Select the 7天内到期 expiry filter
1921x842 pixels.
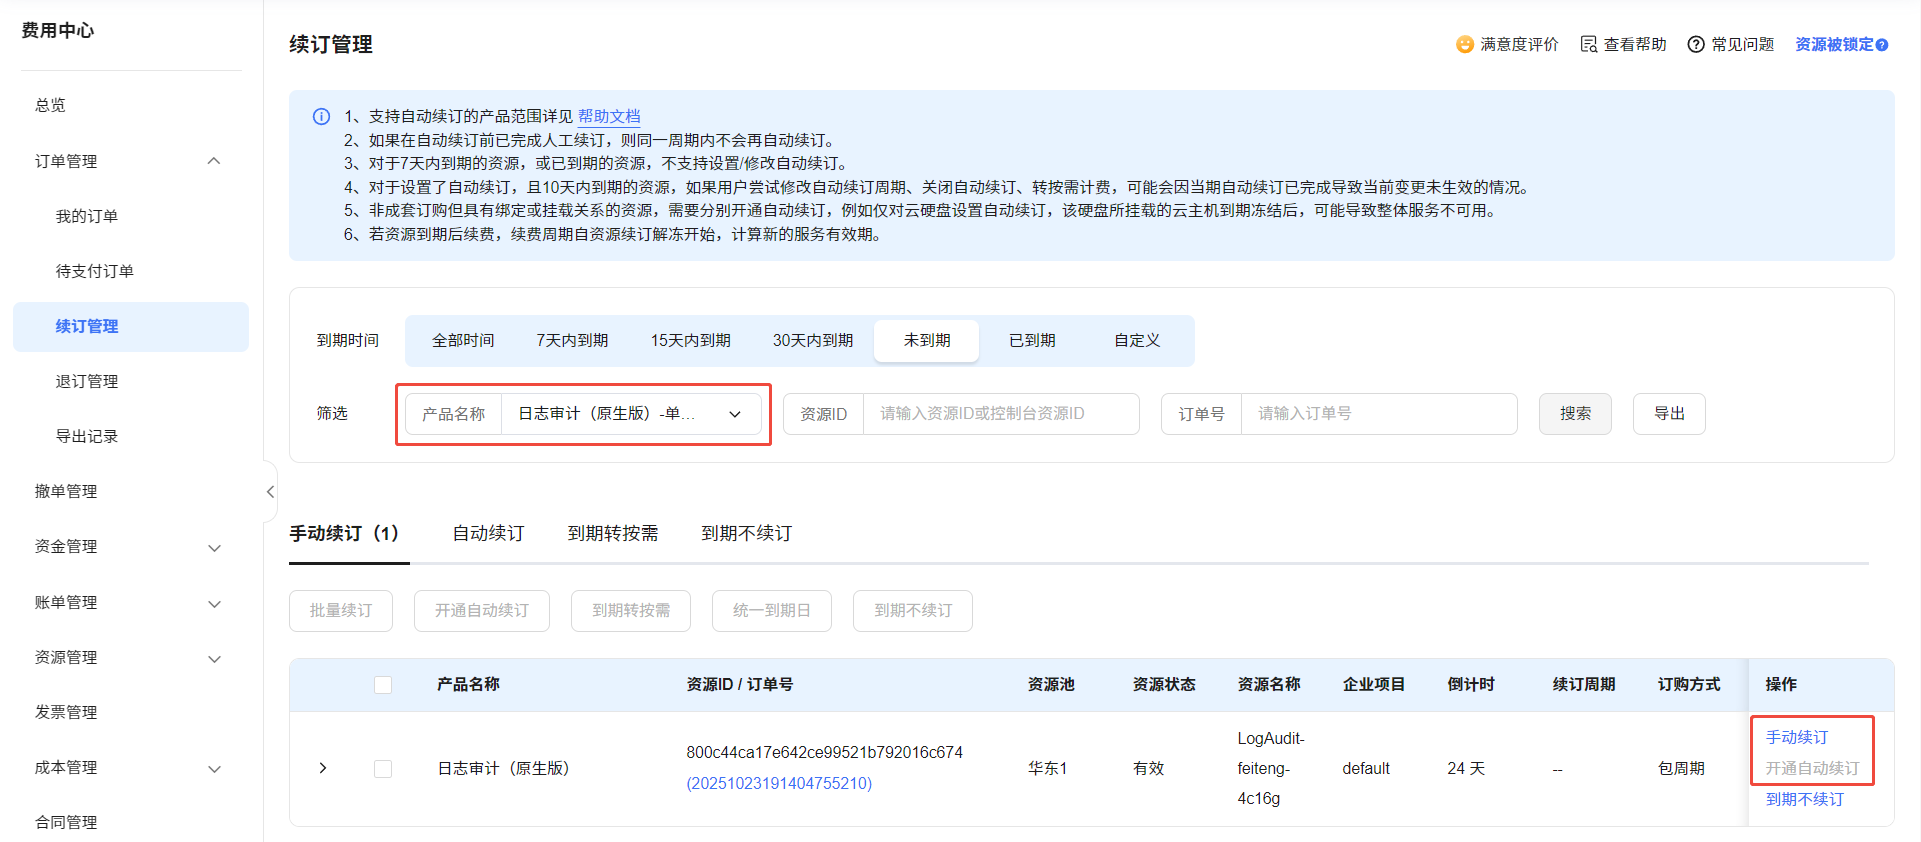pyautogui.click(x=572, y=341)
